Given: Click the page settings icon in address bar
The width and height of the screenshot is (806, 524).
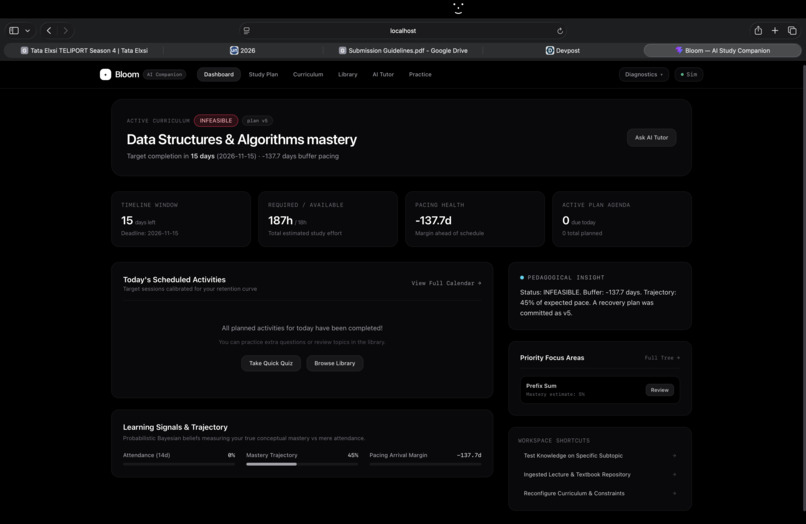Looking at the screenshot, I should 247,31.
